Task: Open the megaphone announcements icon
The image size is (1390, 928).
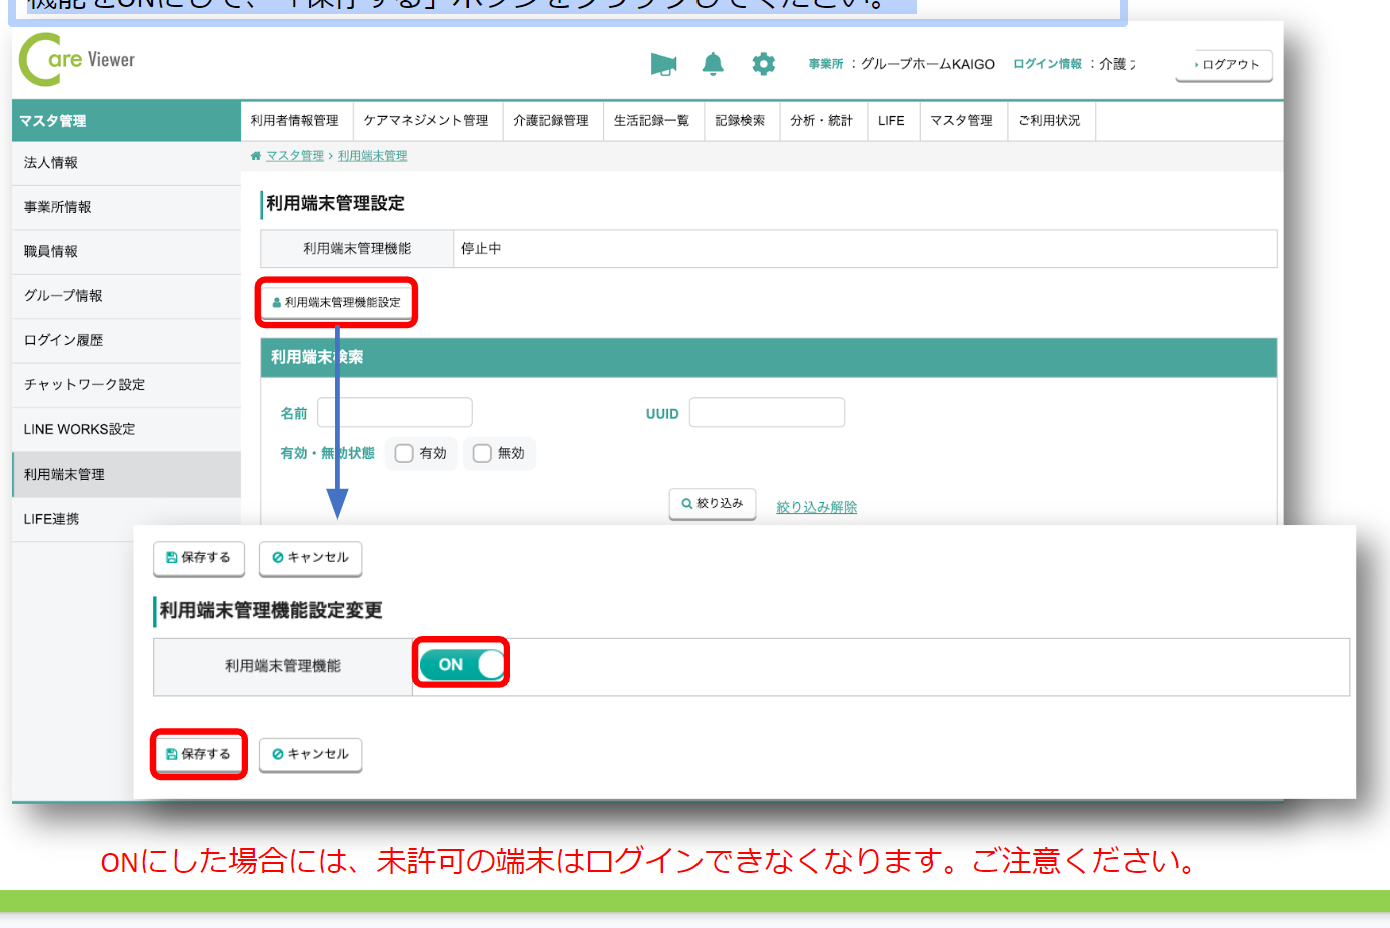Action: (663, 64)
